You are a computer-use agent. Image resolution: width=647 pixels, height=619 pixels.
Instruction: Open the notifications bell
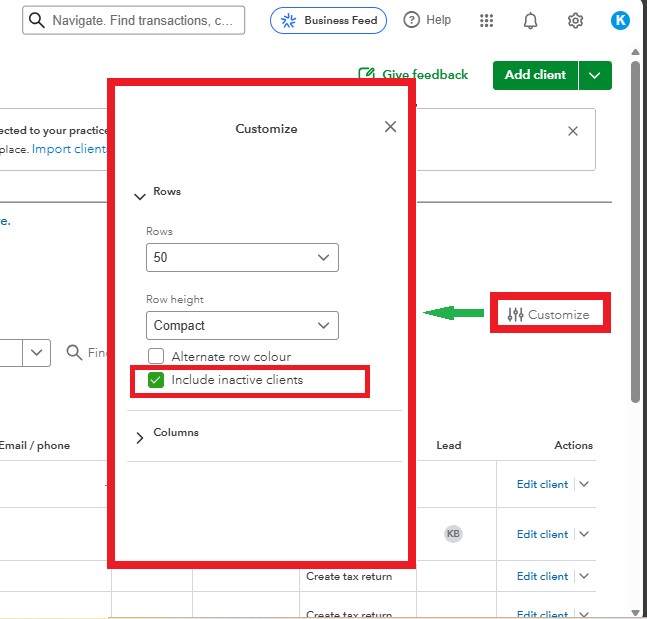click(531, 21)
